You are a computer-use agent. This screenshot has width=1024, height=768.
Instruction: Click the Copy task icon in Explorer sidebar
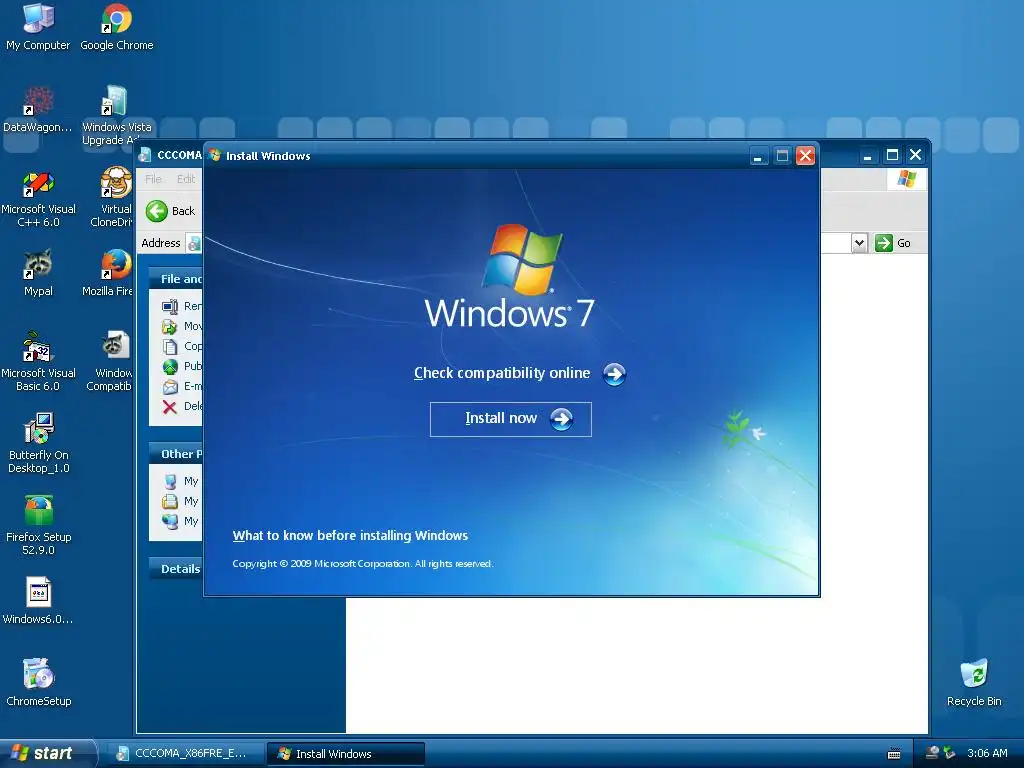pos(170,347)
